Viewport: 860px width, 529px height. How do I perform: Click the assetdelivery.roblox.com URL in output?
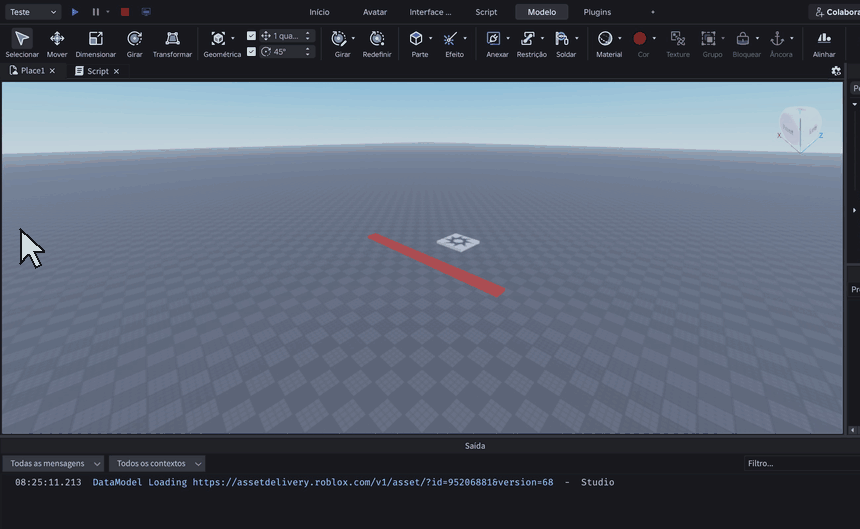(x=373, y=482)
